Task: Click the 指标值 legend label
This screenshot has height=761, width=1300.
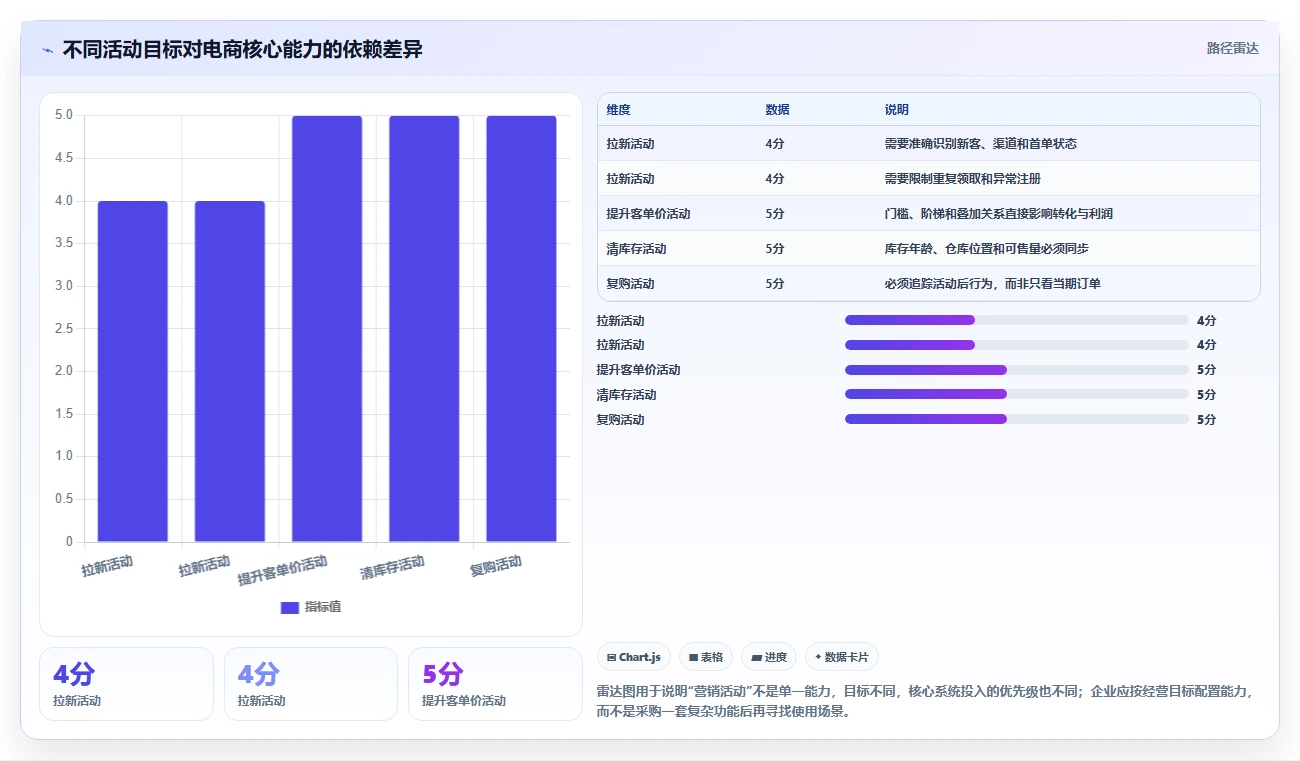Action: click(x=323, y=607)
